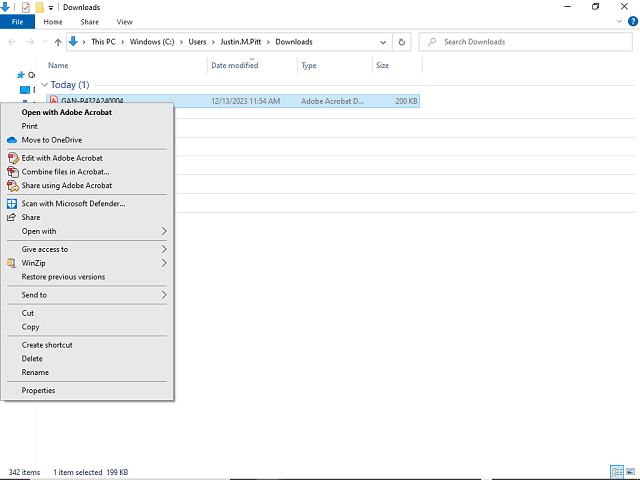Choose Properties from the context menu
The image size is (640, 480).
[38, 391]
